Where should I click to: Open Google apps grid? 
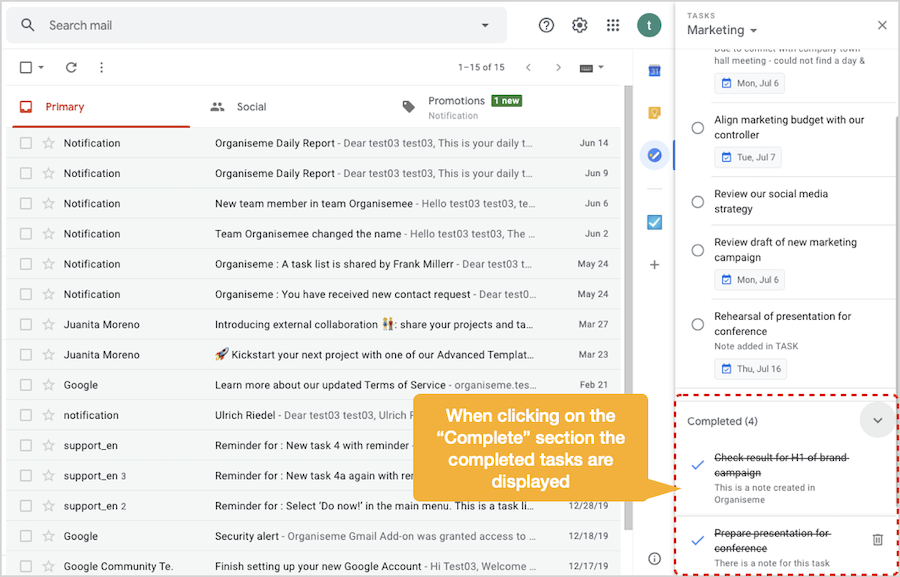tap(613, 25)
